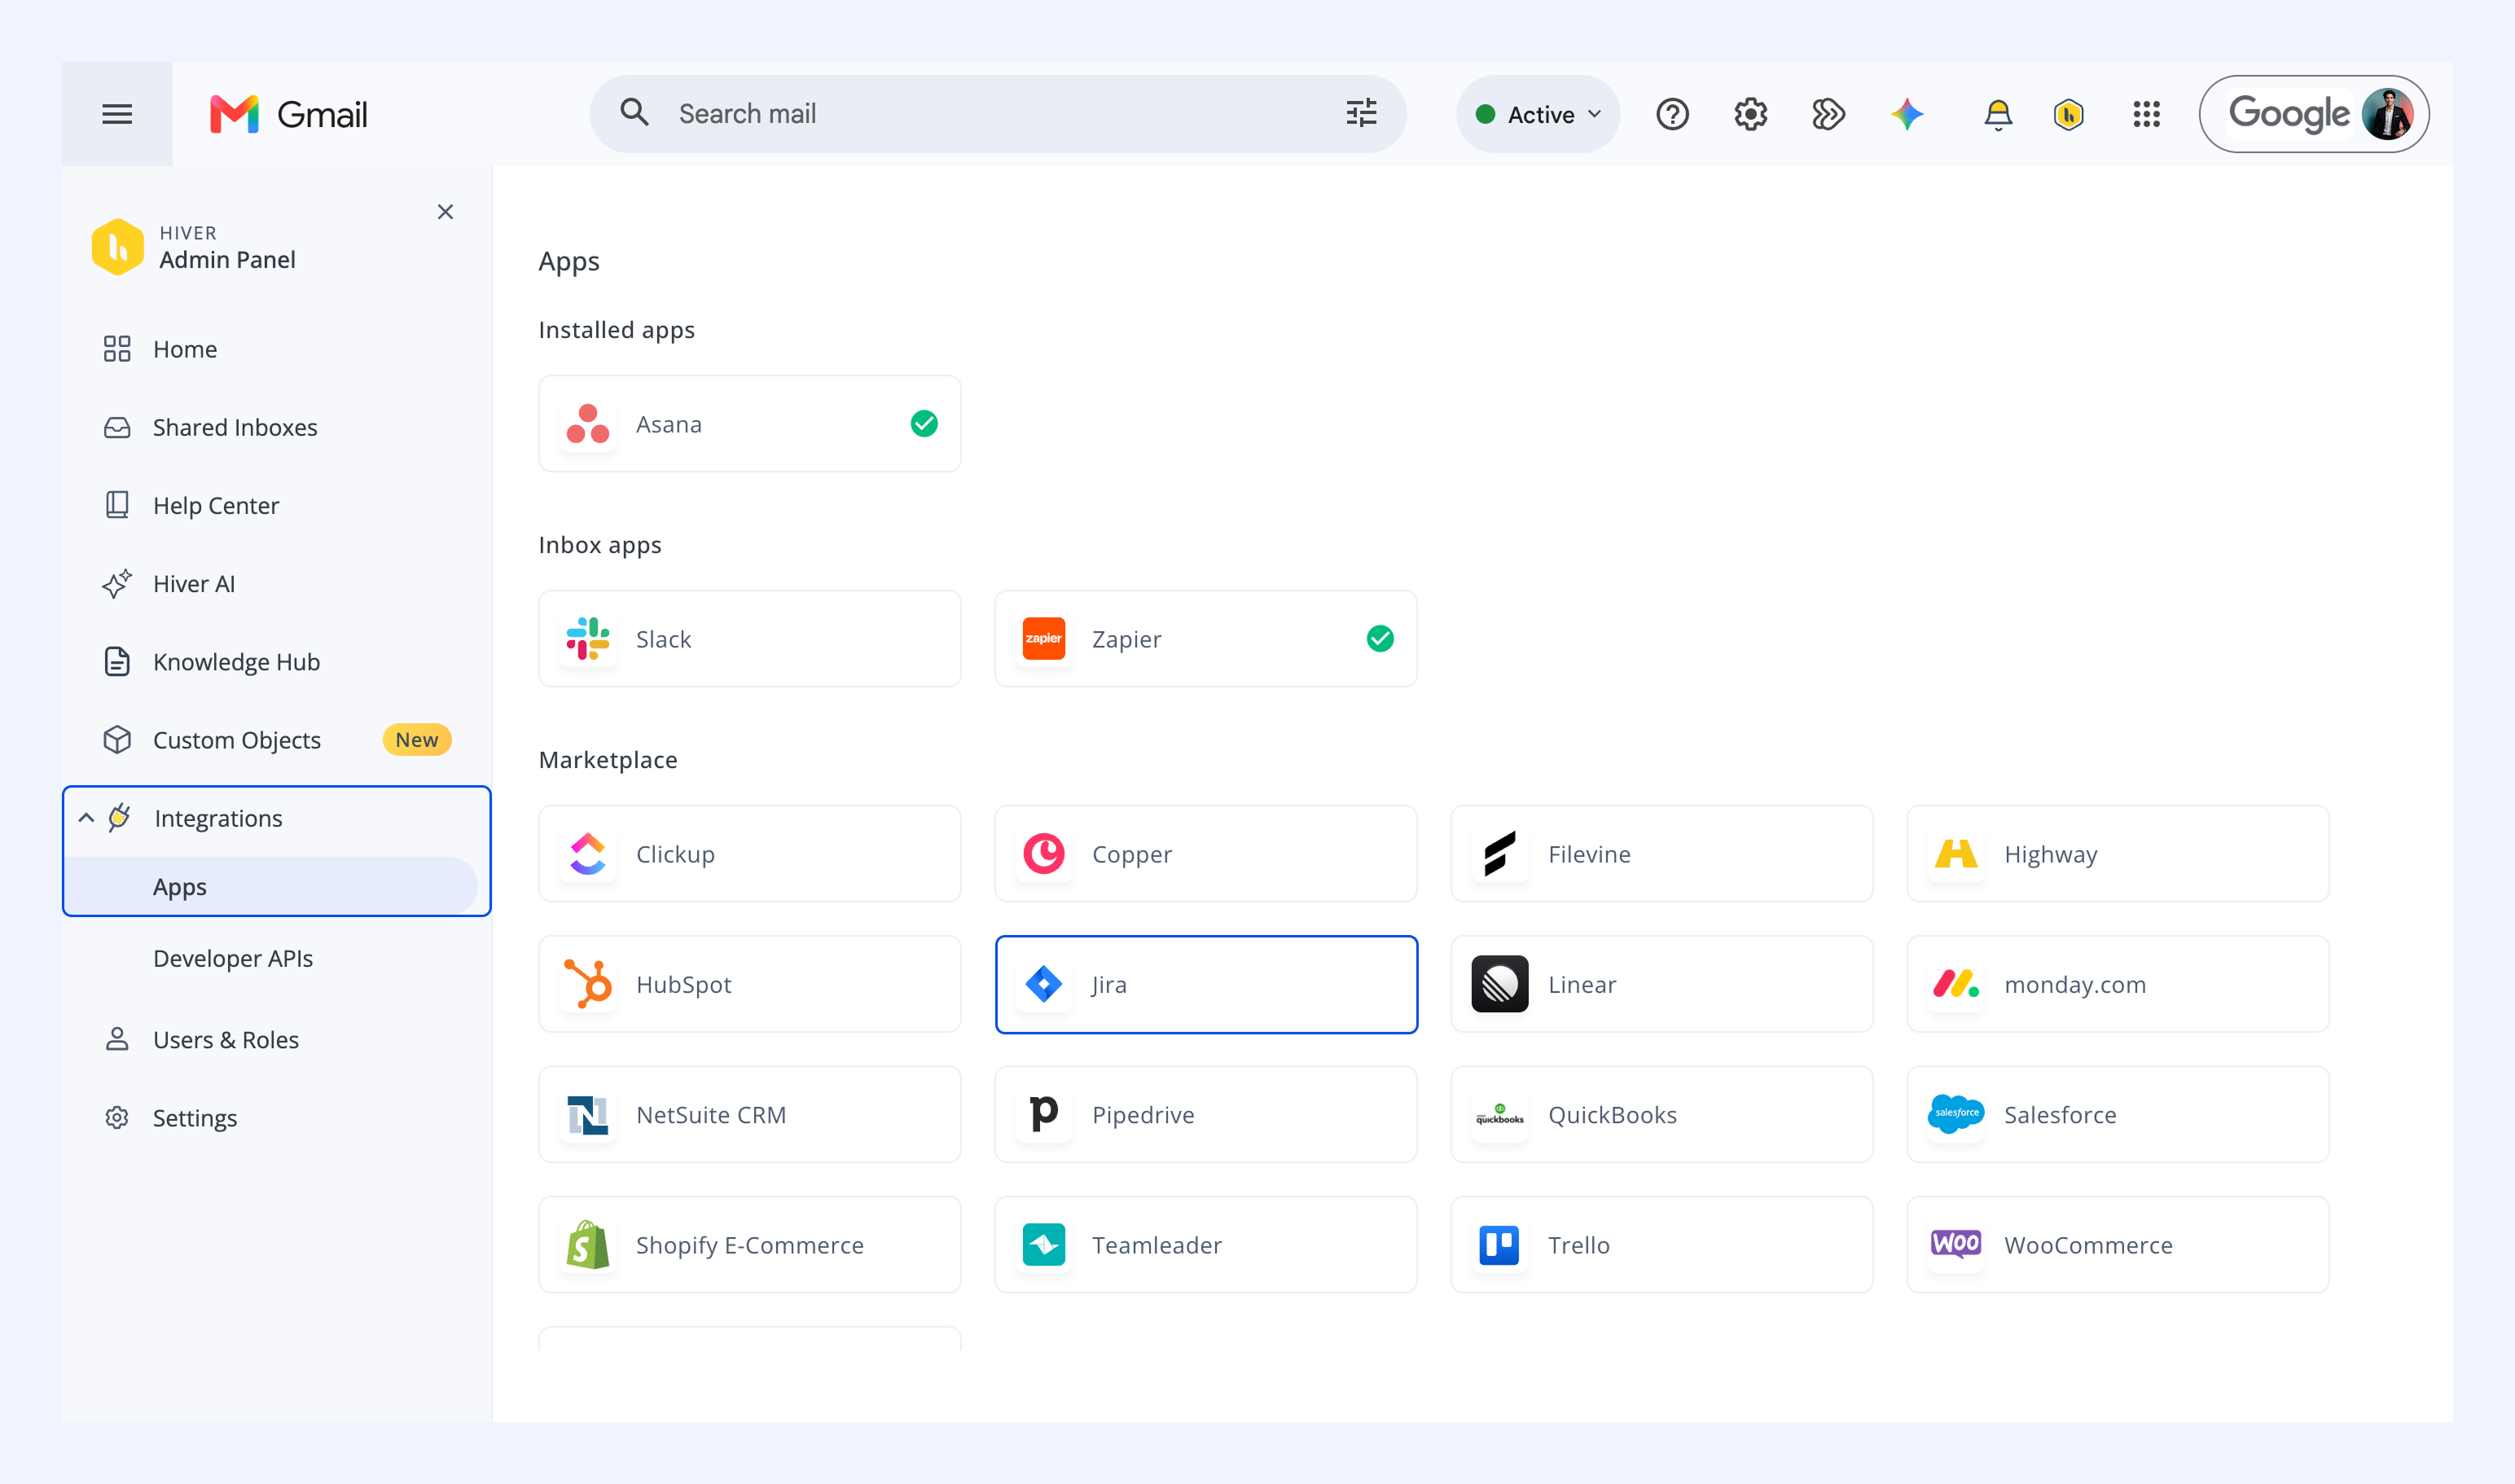The image size is (2515, 1484).
Task: Open the monday.com marketplace card
Action: tap(2118, 984)
